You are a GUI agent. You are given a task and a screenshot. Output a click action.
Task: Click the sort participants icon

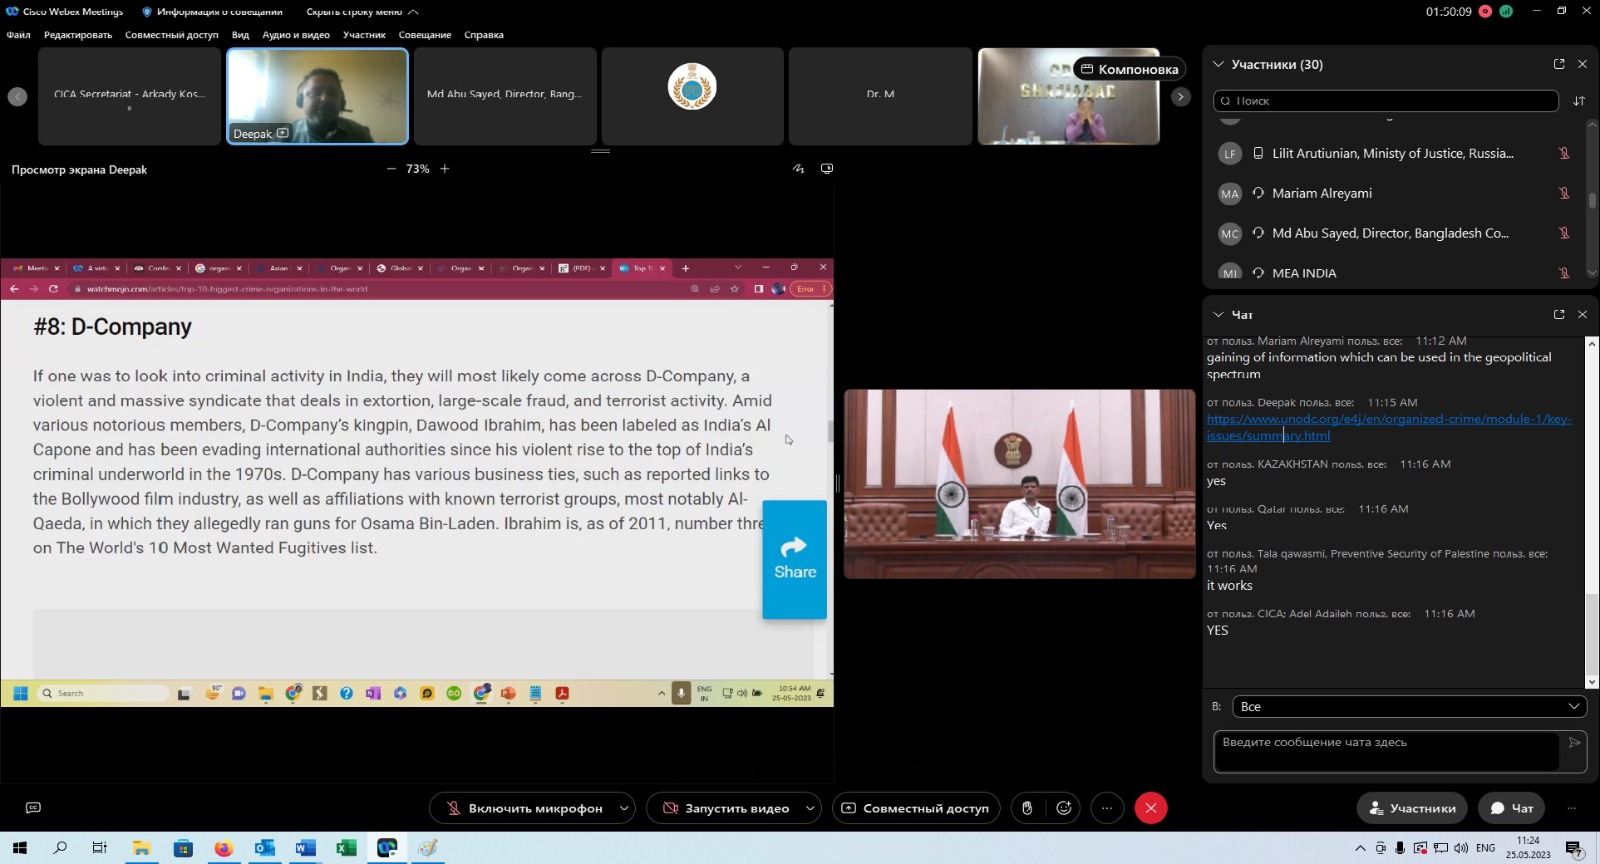[x=1579, y=101]
